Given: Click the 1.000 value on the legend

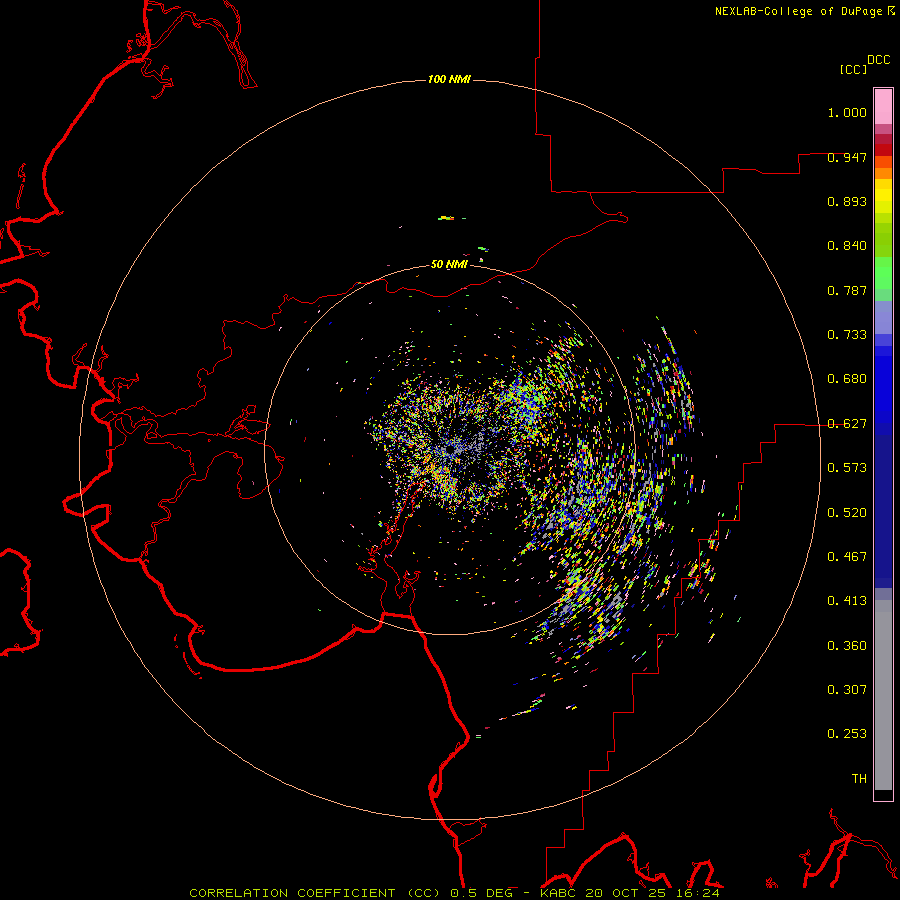Looking at the screenshot, I should tap(847, 112).
